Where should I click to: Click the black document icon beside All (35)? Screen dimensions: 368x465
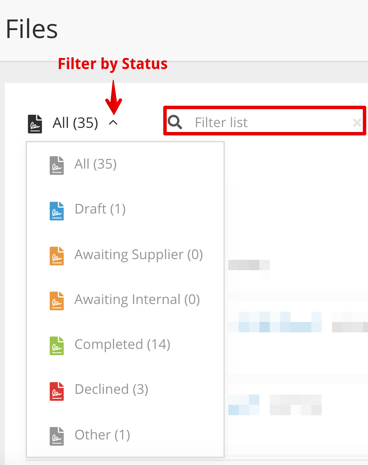pos(35,124)
